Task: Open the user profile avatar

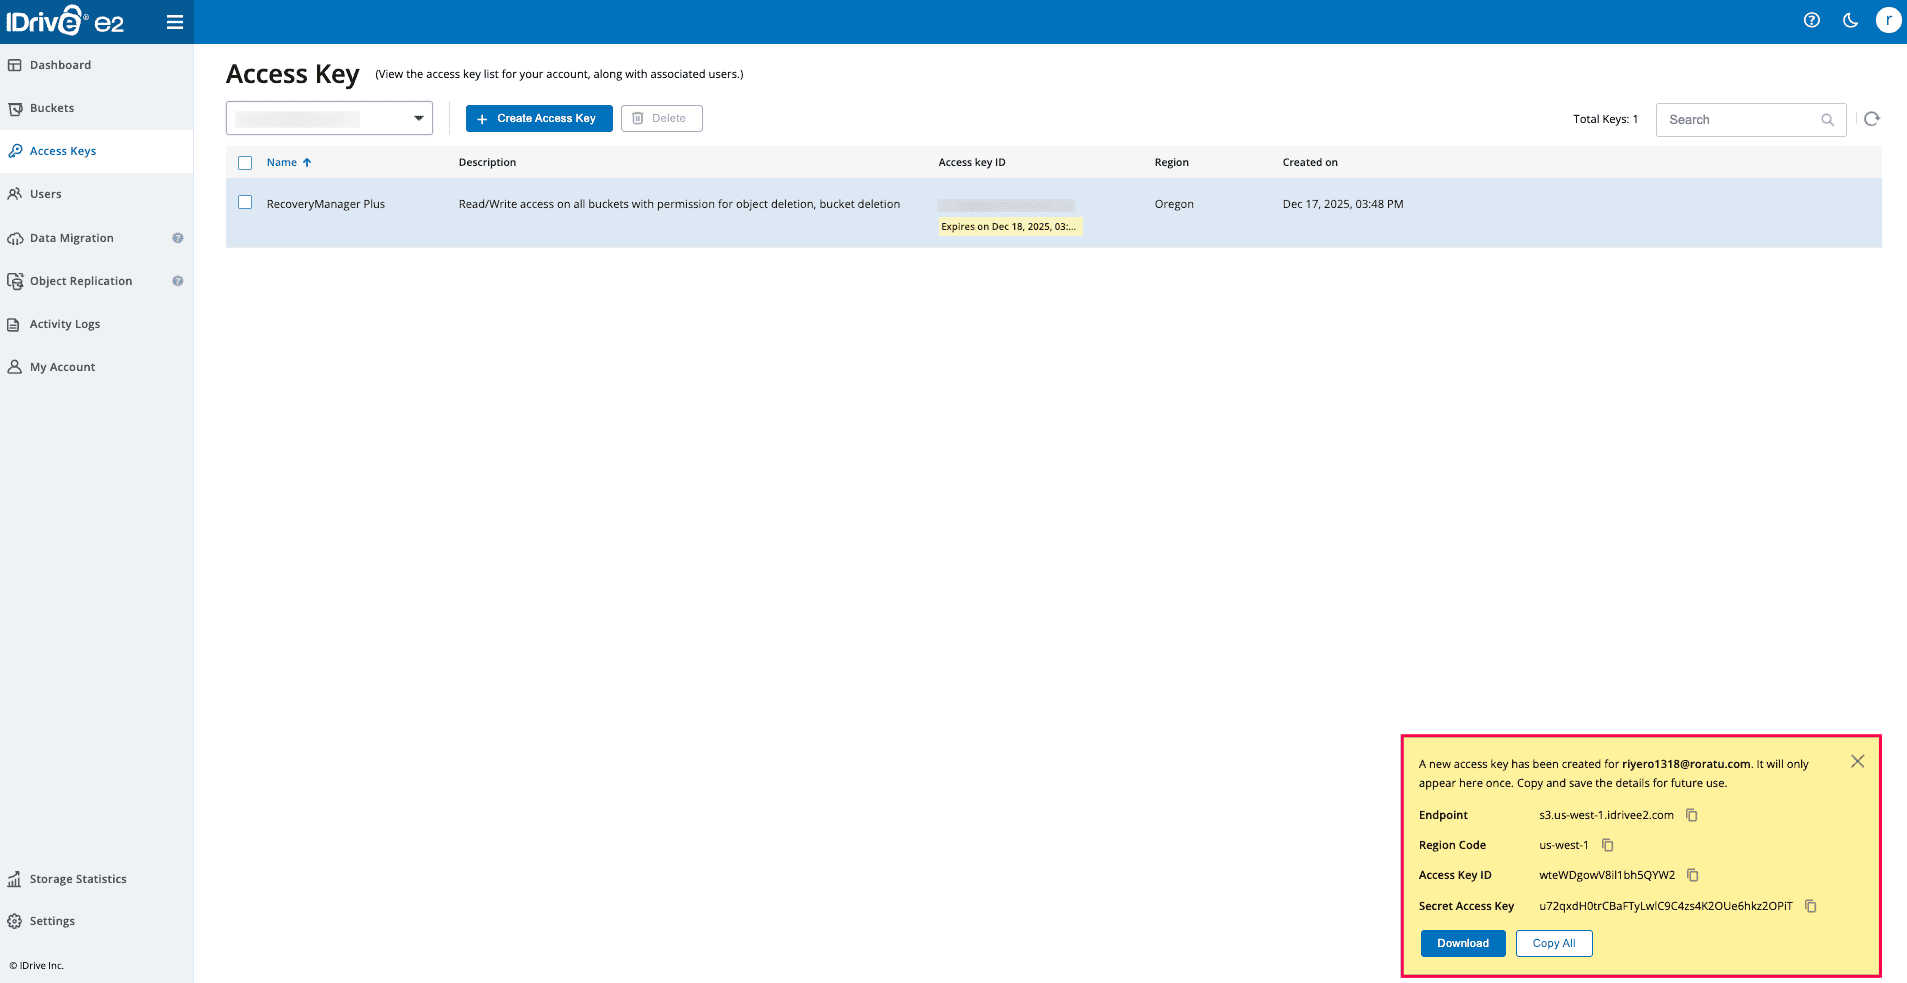Action: pos(1888,20)
